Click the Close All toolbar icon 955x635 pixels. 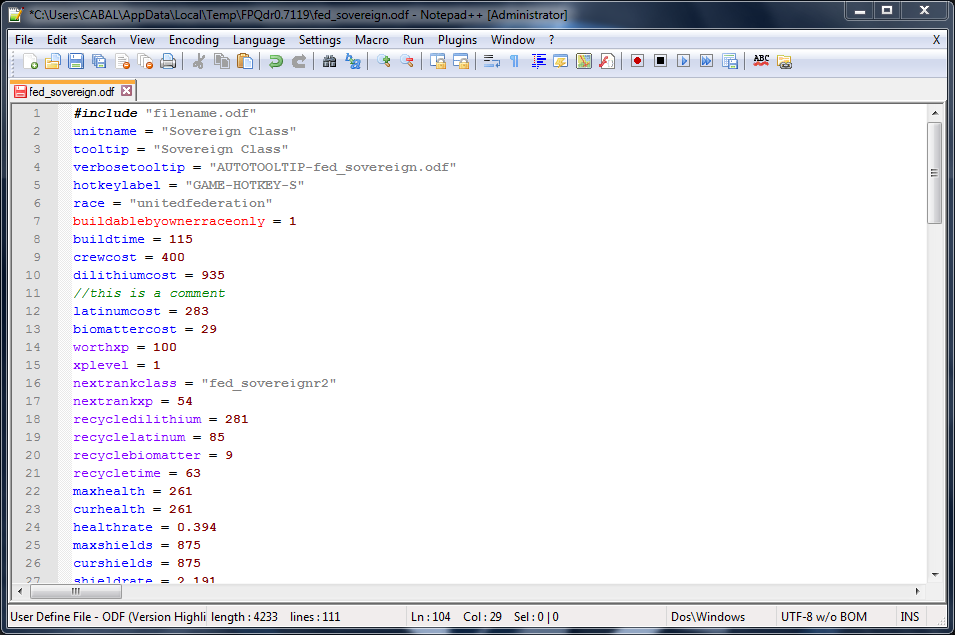point(146,61)
